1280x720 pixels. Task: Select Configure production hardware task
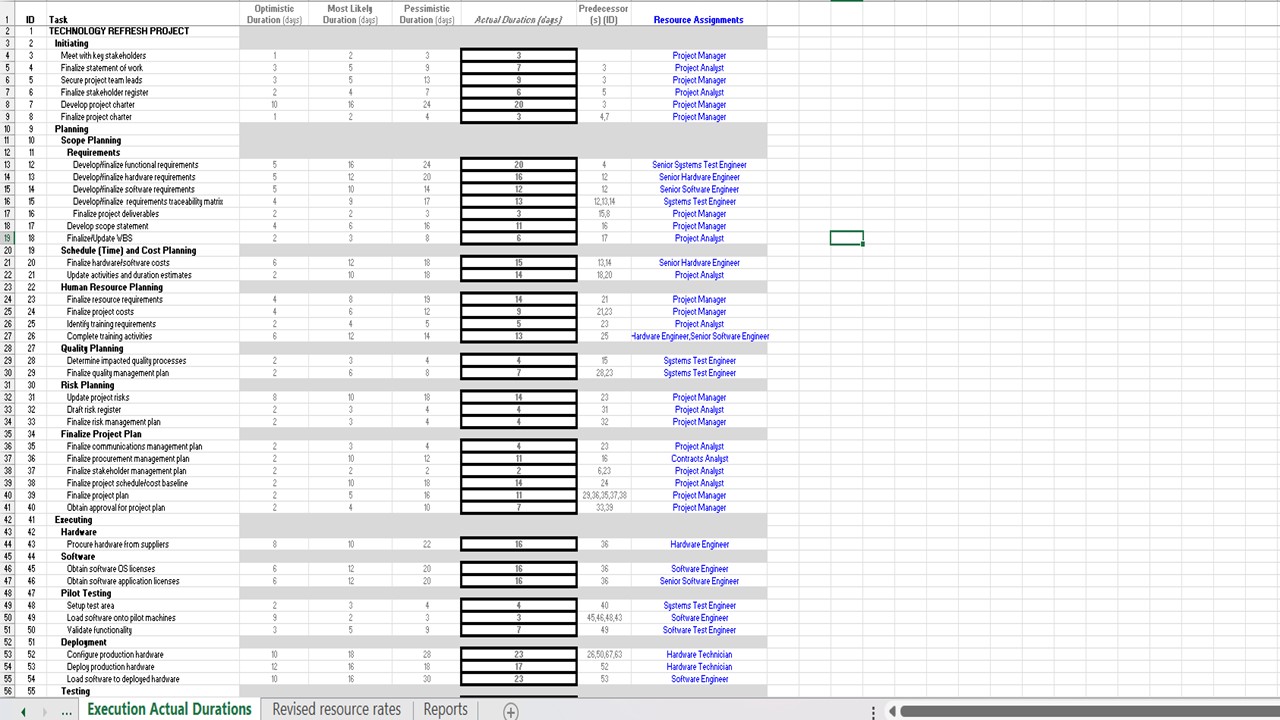coord(115,655)
